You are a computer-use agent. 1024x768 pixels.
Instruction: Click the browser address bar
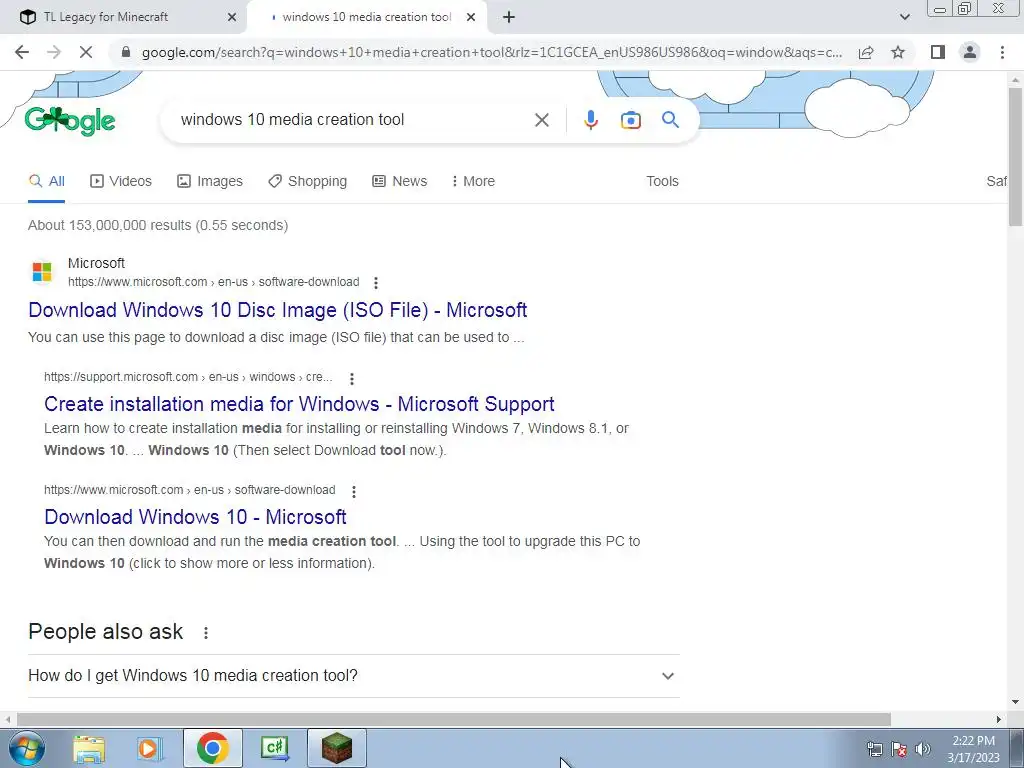click(x=492, y=52)
